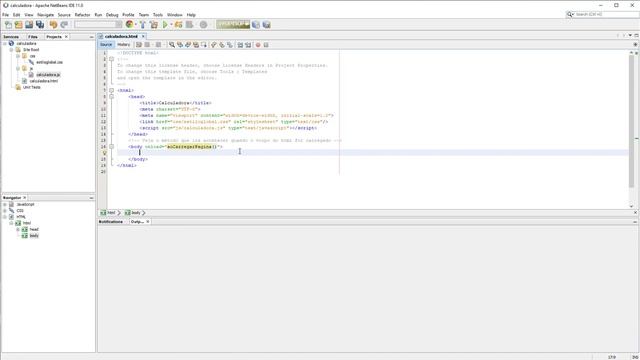Click the Find Selection magnifier in editor toolbar
The image size is (640, 360).
[x=172, y=44]
